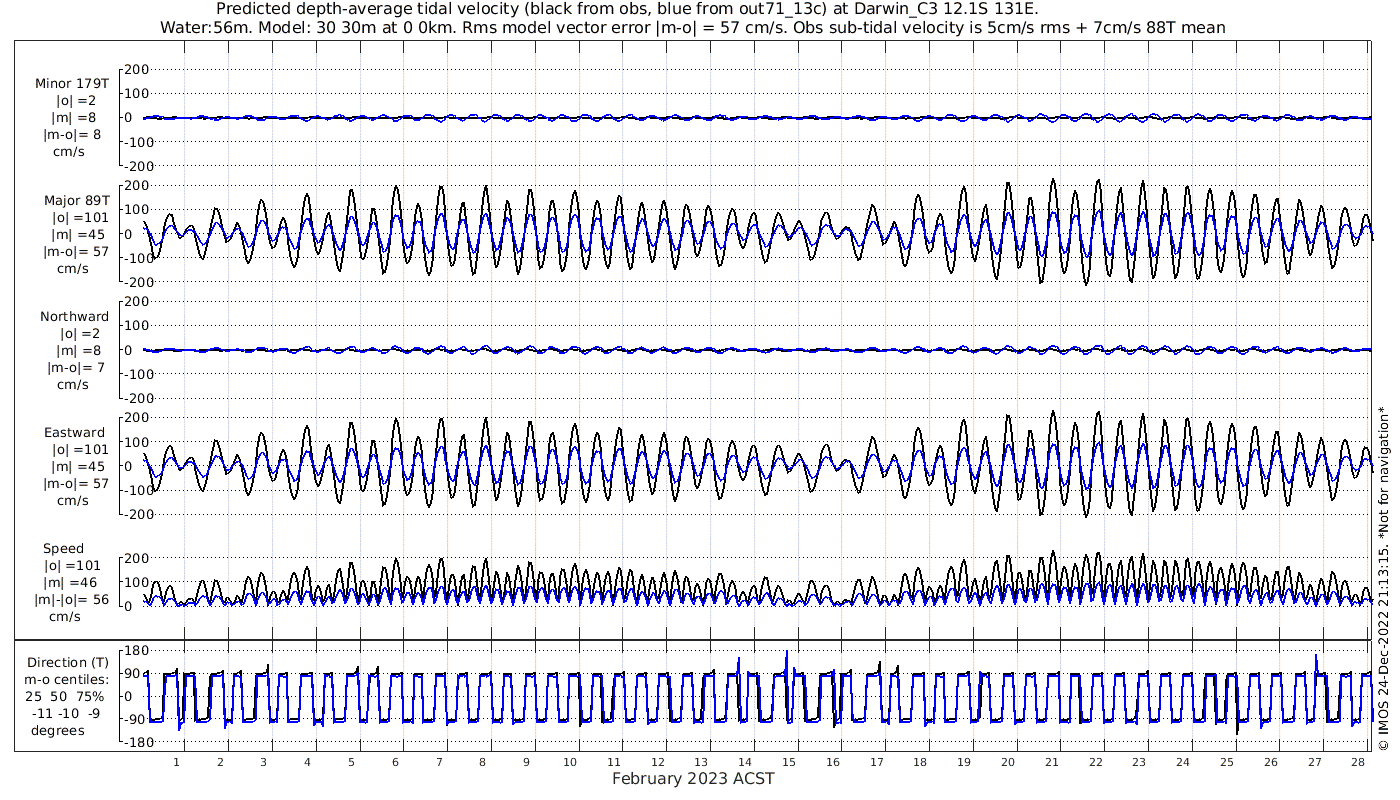1400x800 pixels.
Task: Click day tick label '25' on time axis
Action: (x=1227, y=762)
